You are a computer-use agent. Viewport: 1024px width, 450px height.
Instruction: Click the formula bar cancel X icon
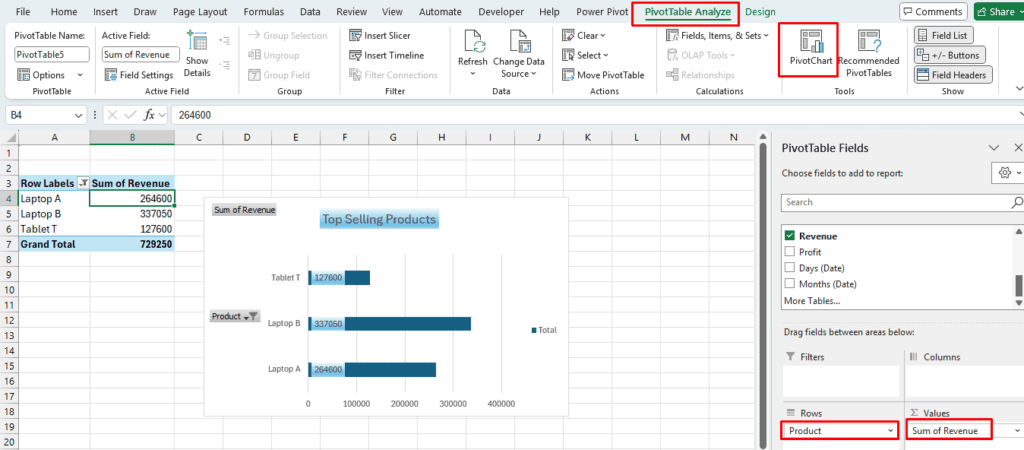[x=112, y=115]
